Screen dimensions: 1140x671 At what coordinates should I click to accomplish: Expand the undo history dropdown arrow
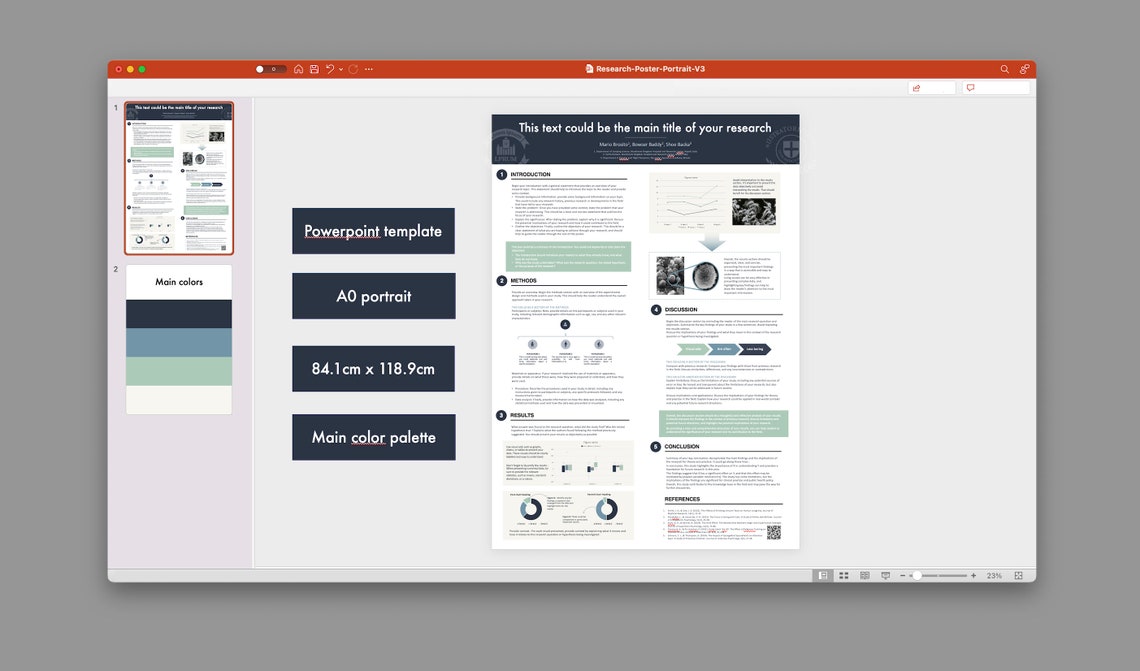tap(341, 69)
